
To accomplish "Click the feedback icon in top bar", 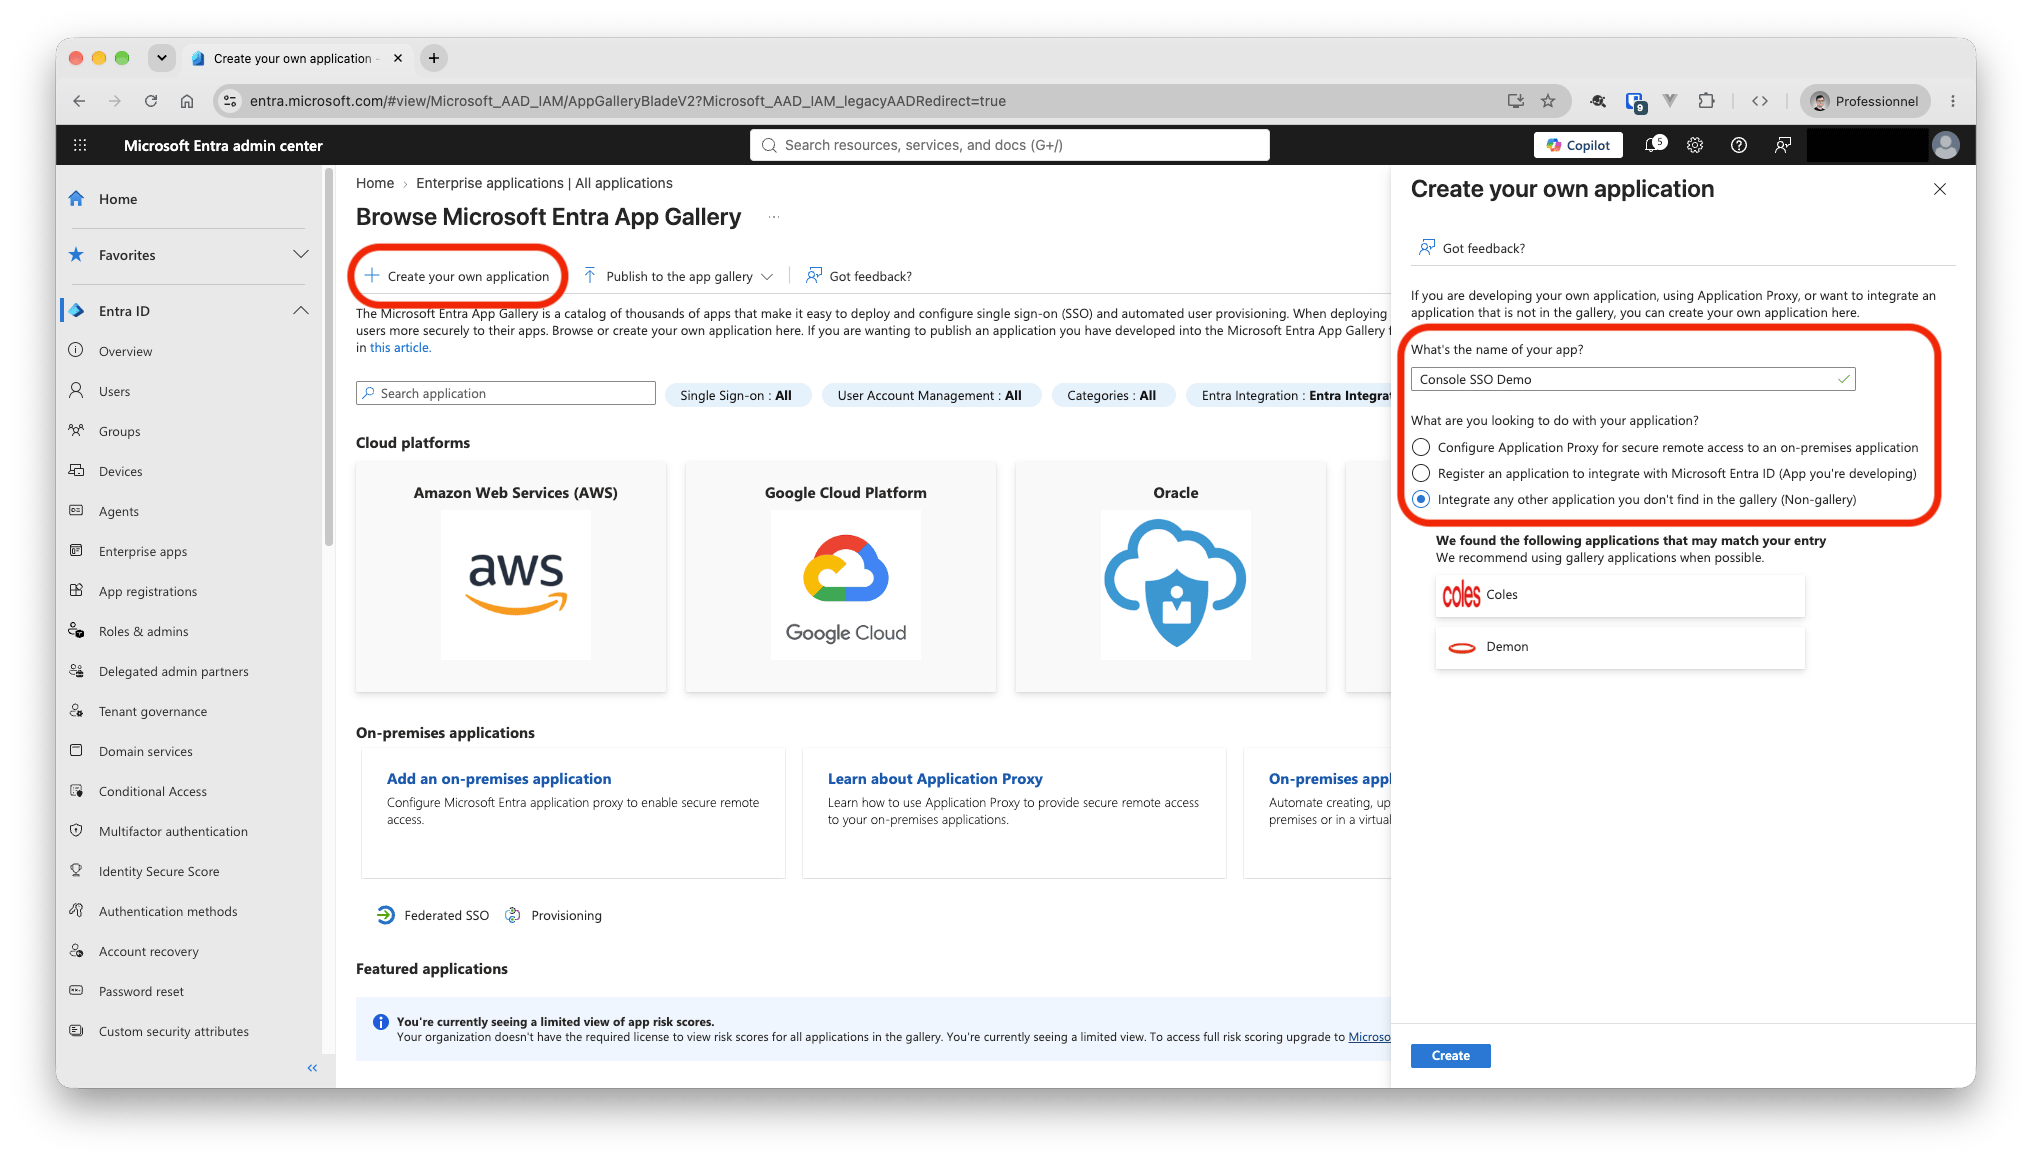I will coord(1783,145).
